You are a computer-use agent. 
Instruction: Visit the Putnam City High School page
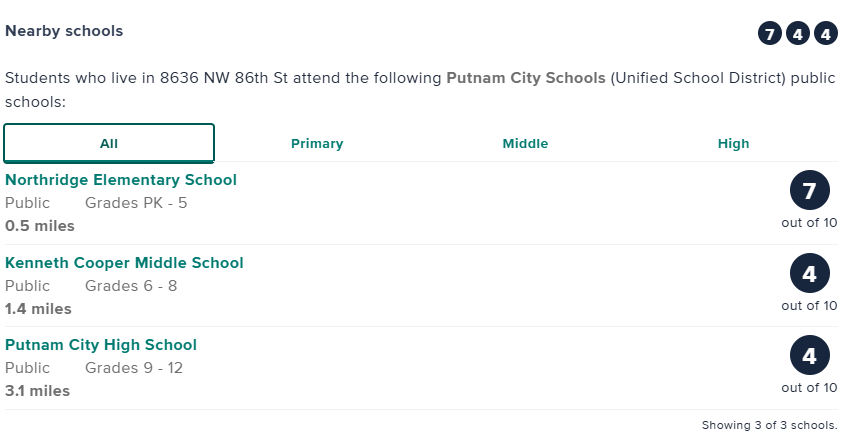click(101, 345)
